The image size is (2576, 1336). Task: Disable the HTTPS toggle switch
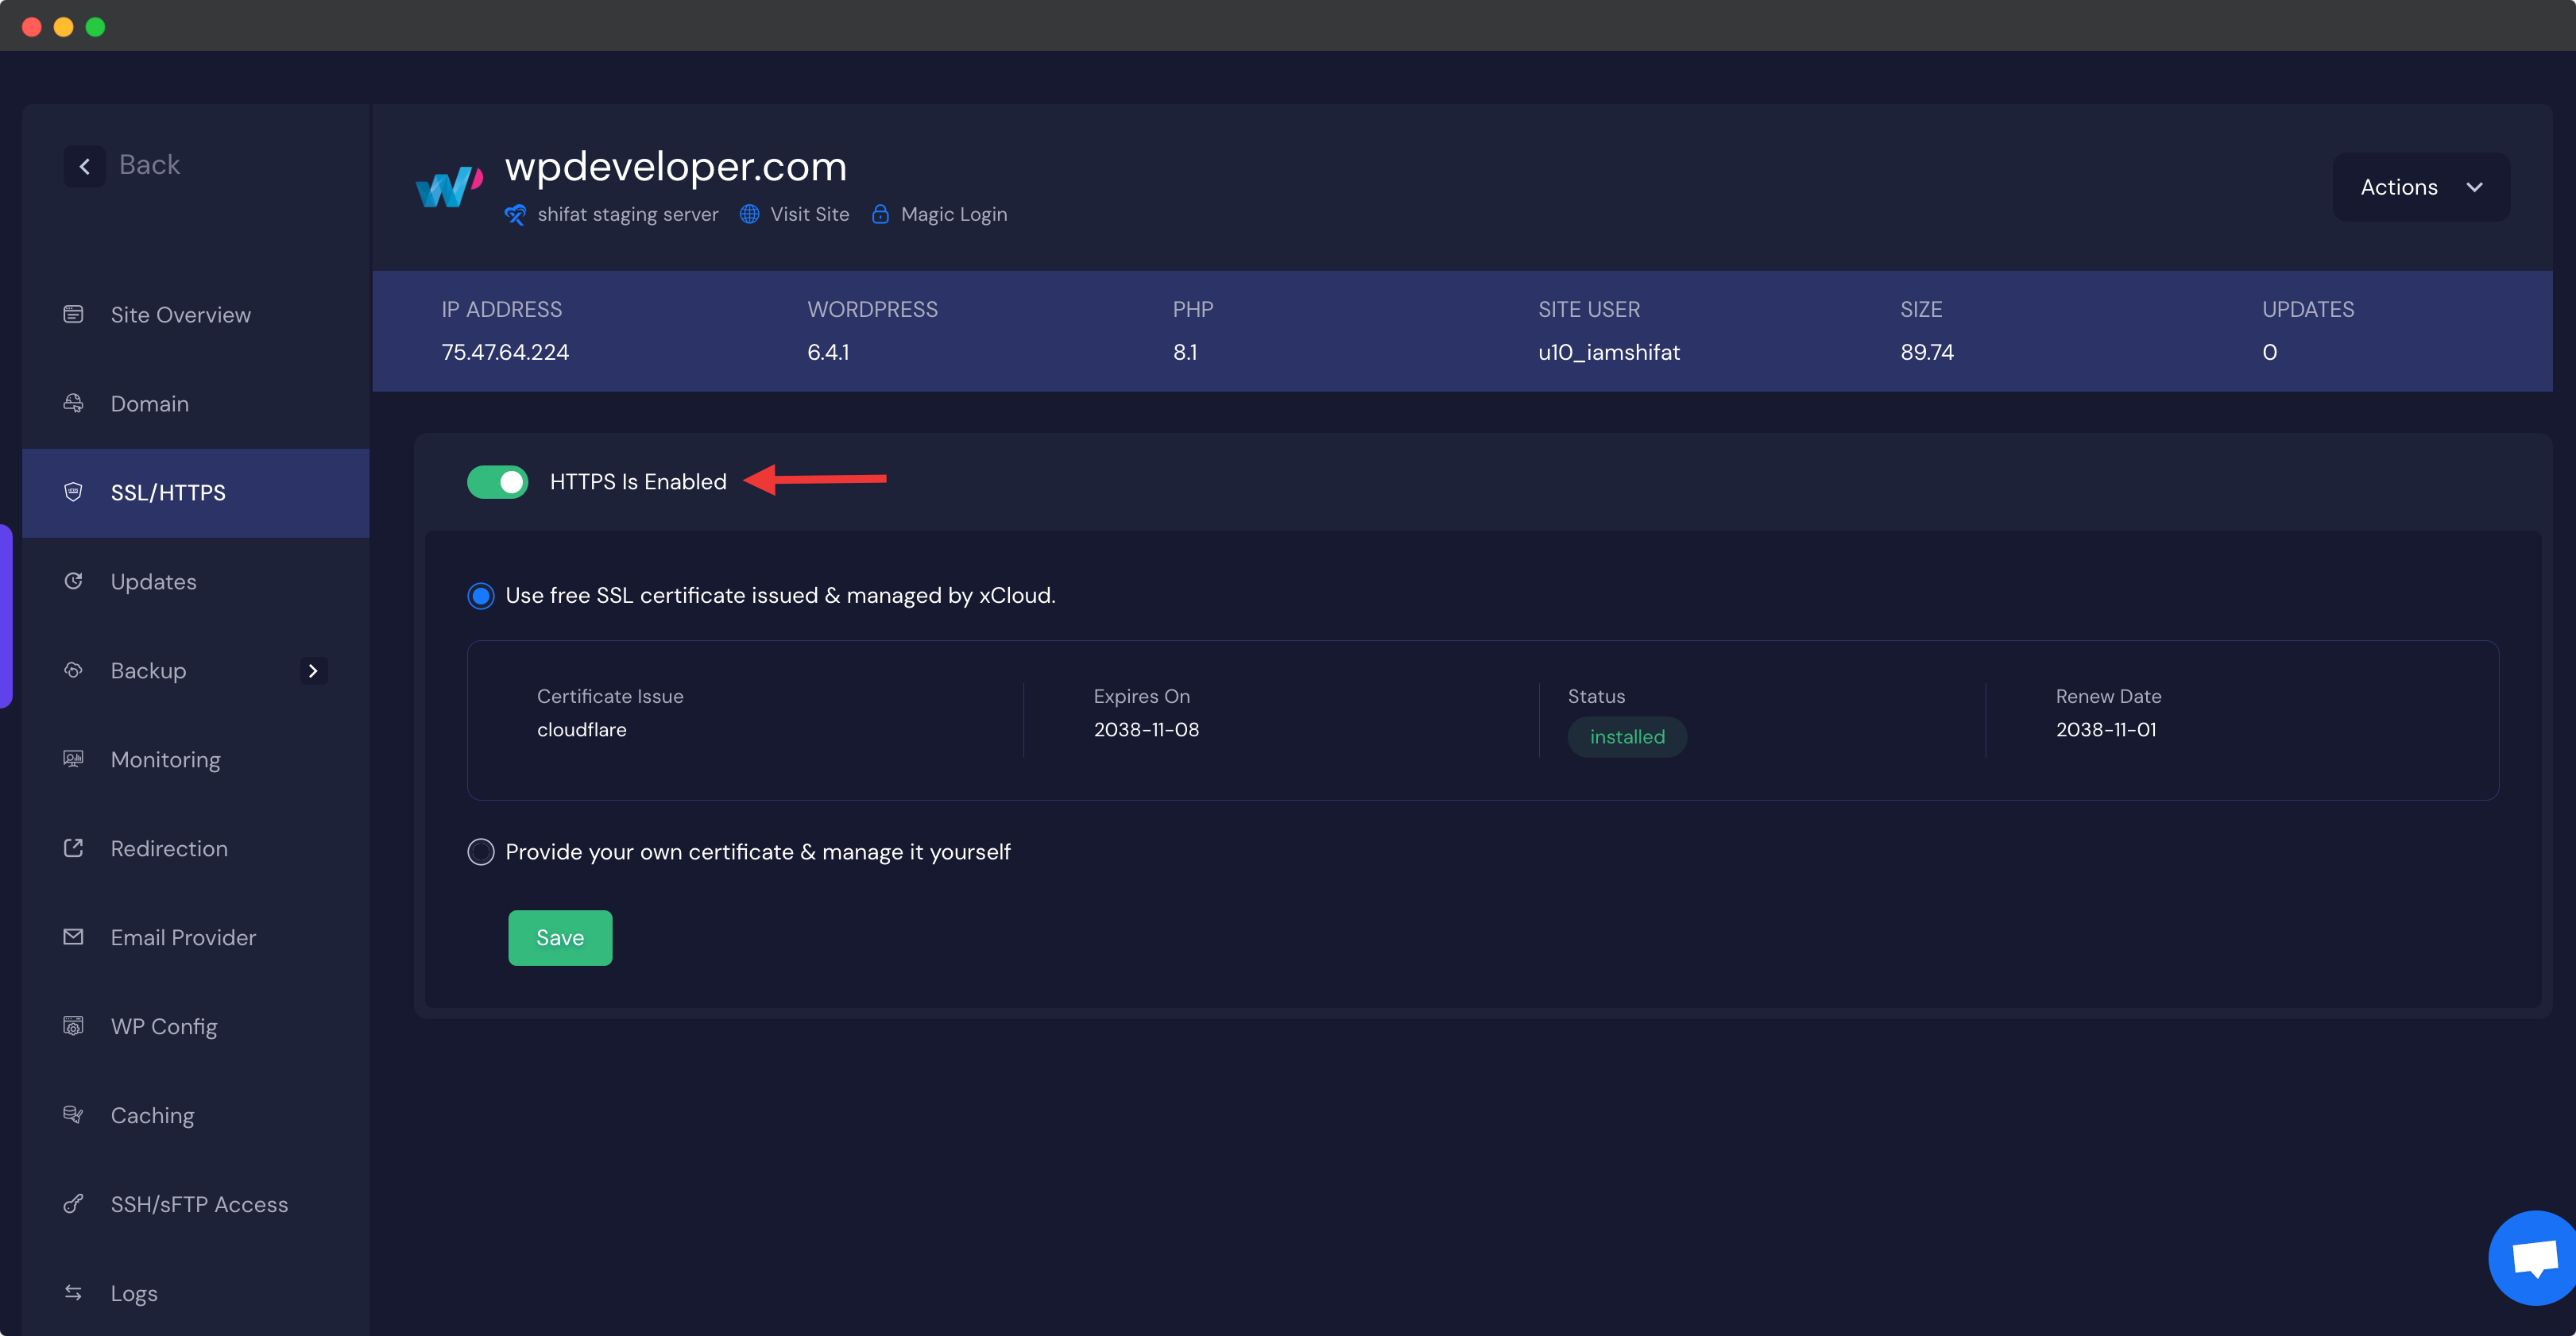[497, 481]
